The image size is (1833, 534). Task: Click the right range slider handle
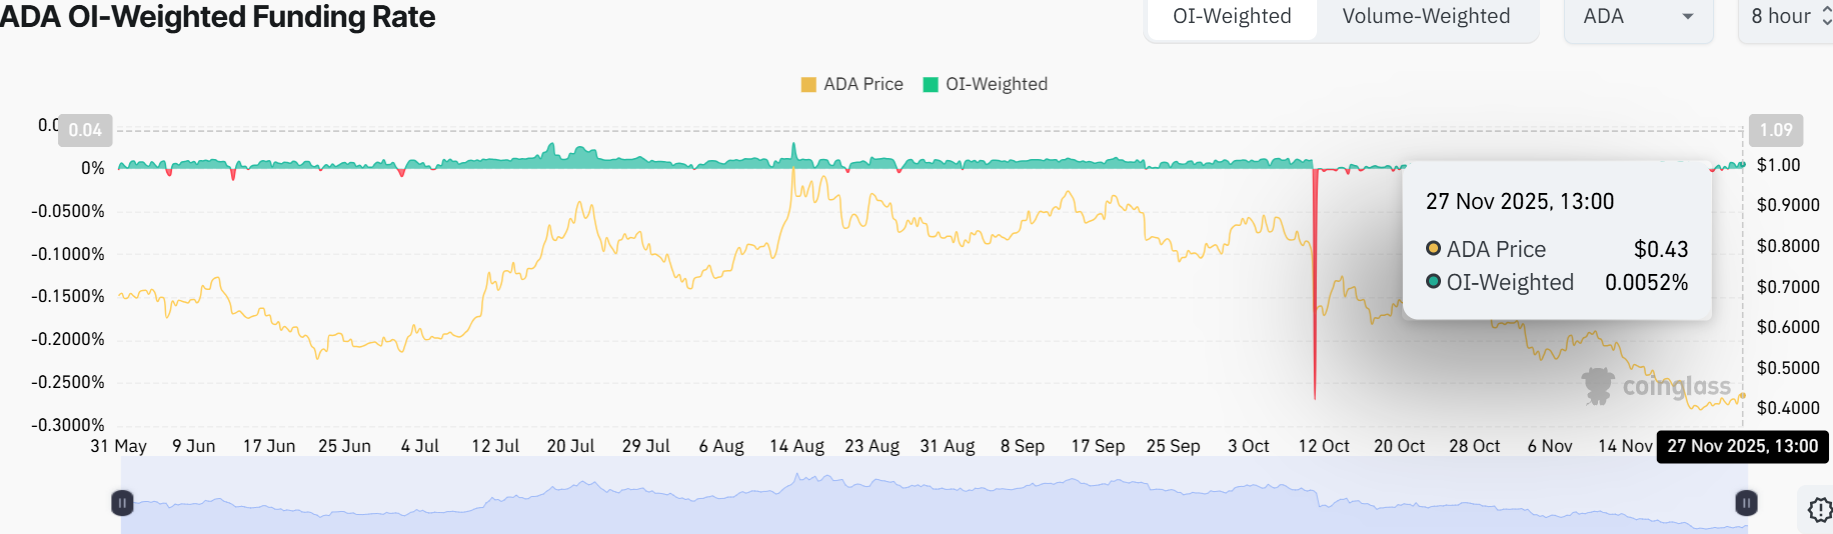[x=1746, y=503]
